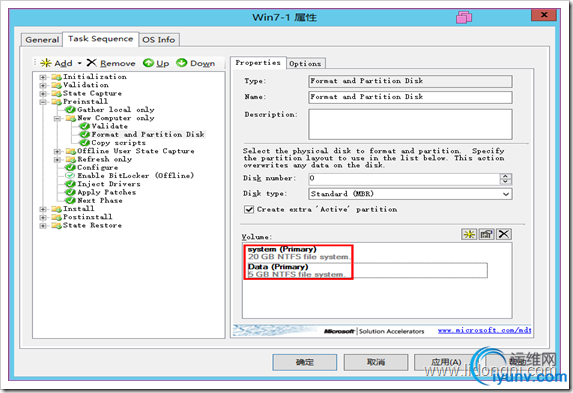Viewport: 573px width, 393px height.
Task: Expand the State Capture folder node
Action: tap(43, 94)
